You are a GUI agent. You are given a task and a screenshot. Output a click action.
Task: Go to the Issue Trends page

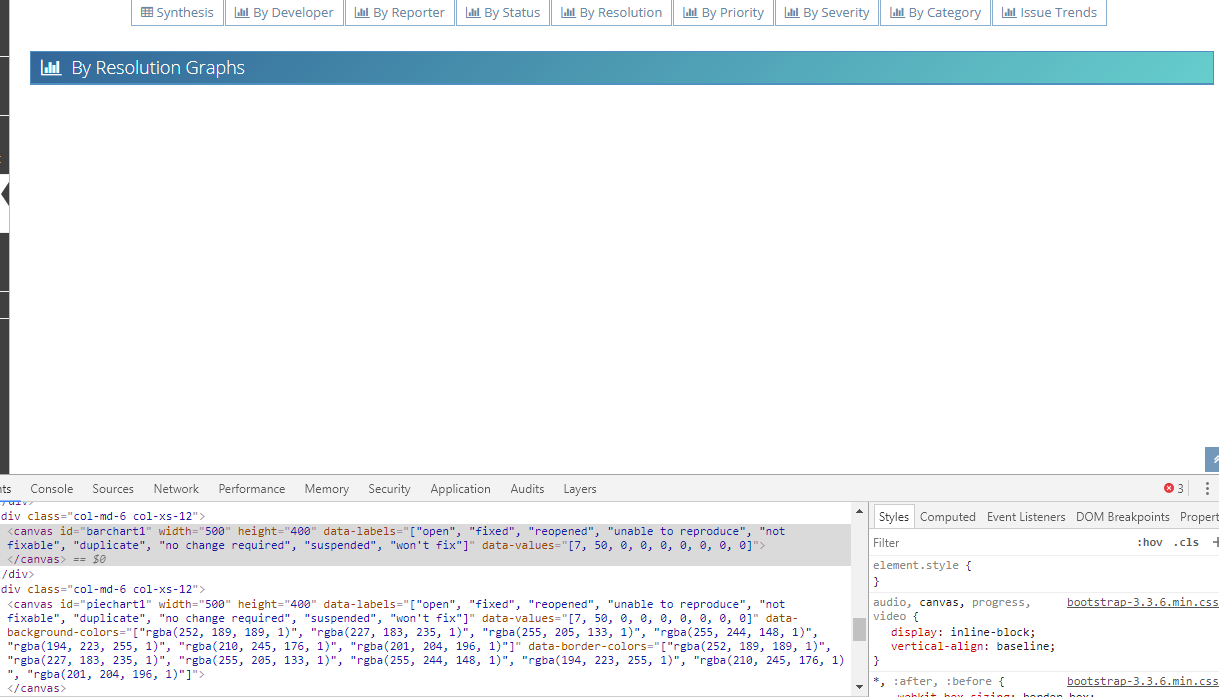click(x=1049, y=13)
